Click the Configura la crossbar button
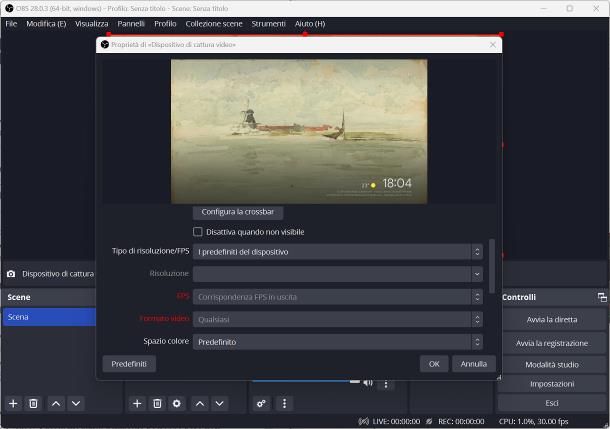Image resolution: width=610 pixels, height=429 pixels. (x=238, y=212)
